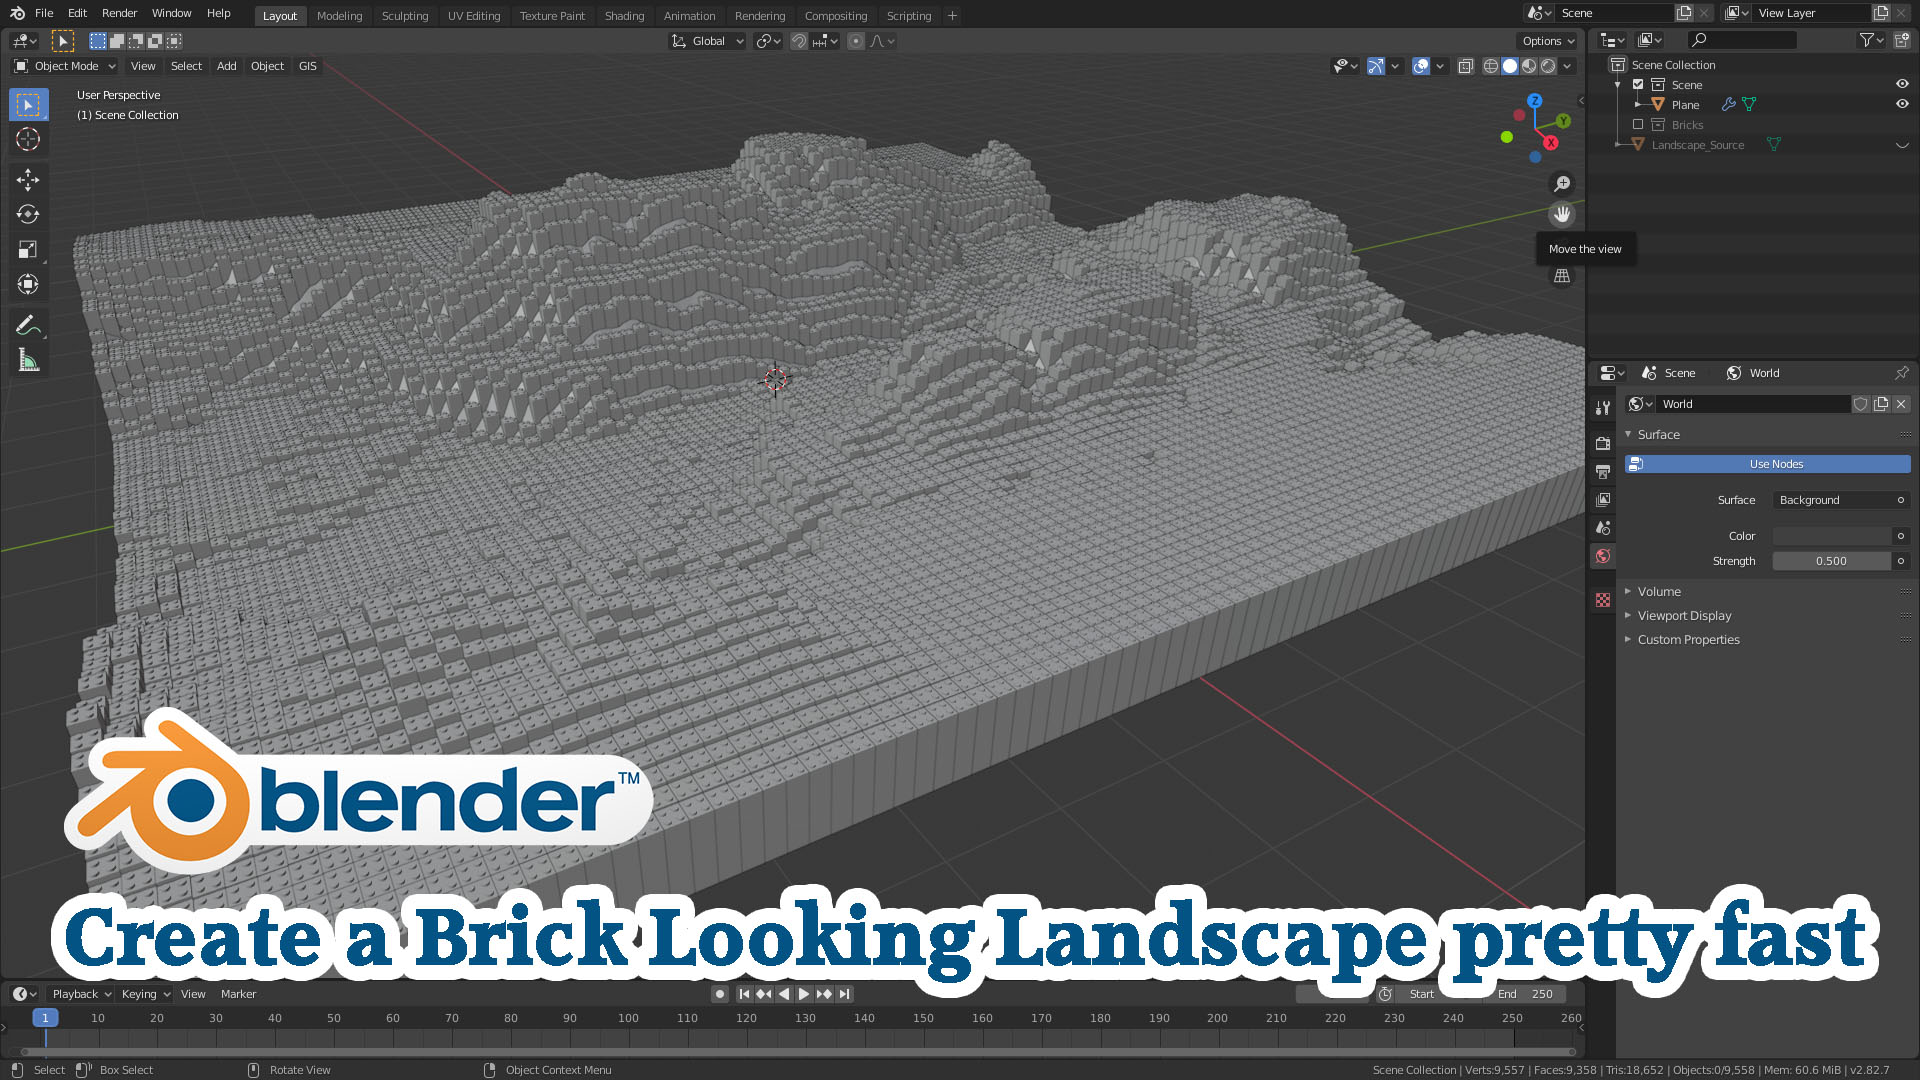Duplicate the World datablock
1920x1080 pixels.
click(1881, 404)
